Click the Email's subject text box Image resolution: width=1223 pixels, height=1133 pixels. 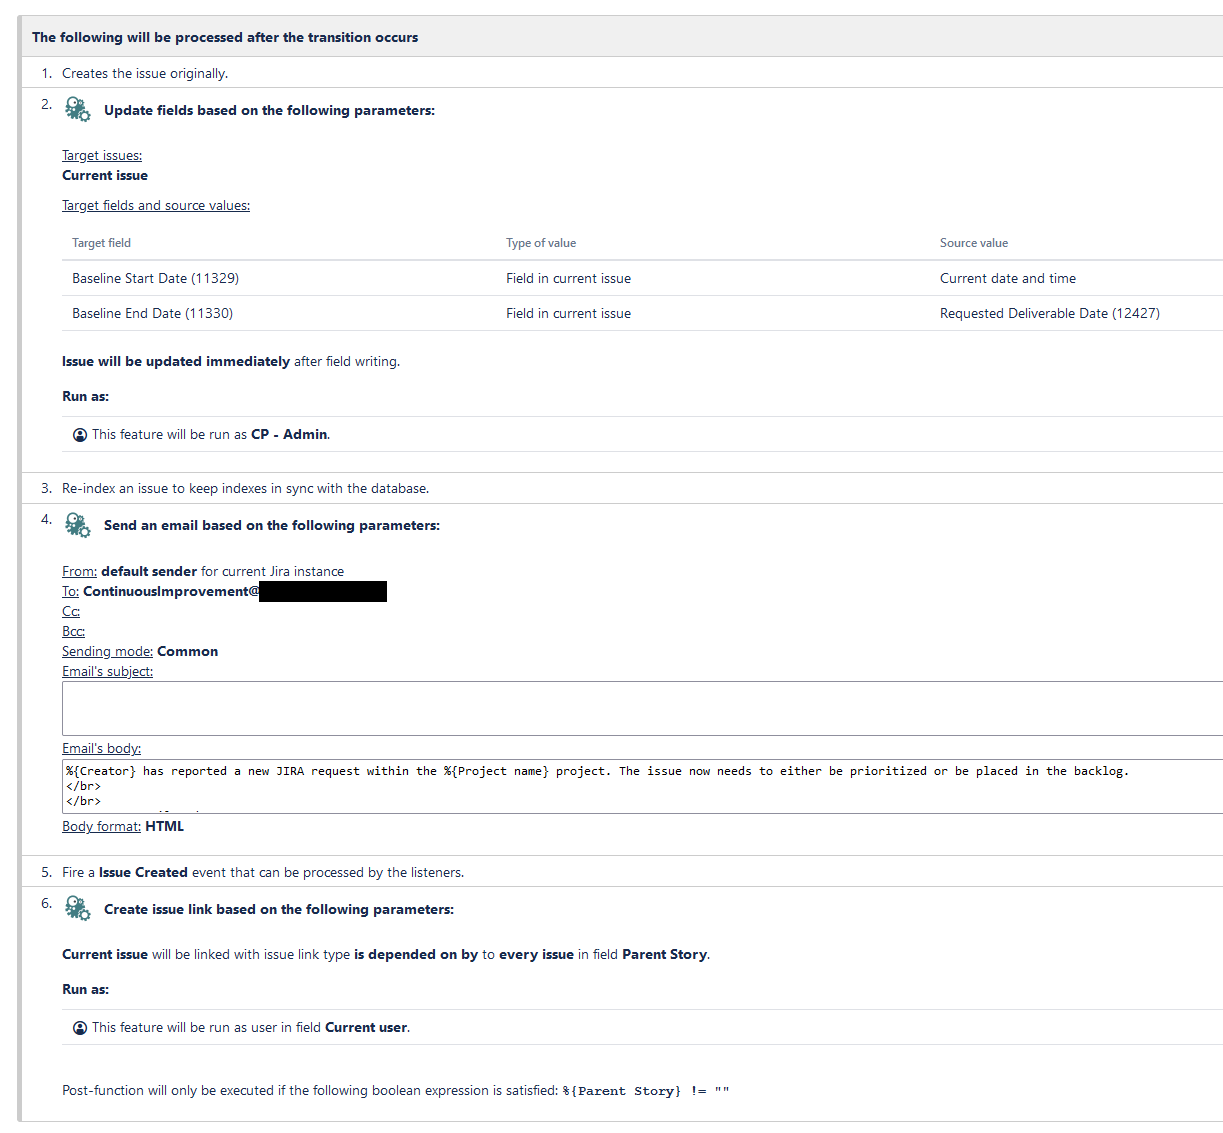(x=642, y=709)
